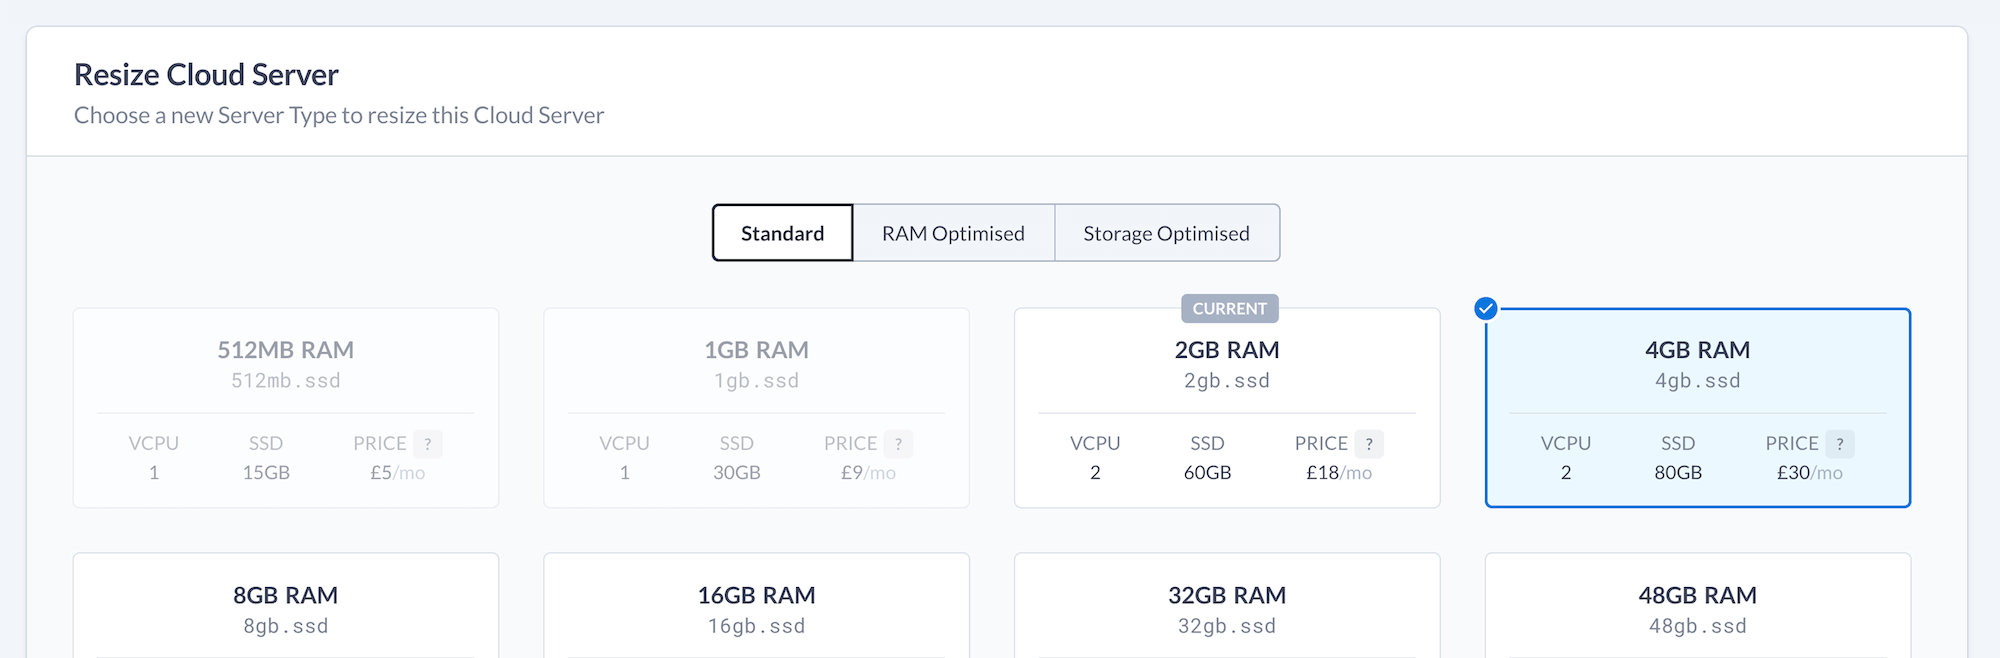
Task: Click the 8gb.ssd slug text
Action: point(286,626)
